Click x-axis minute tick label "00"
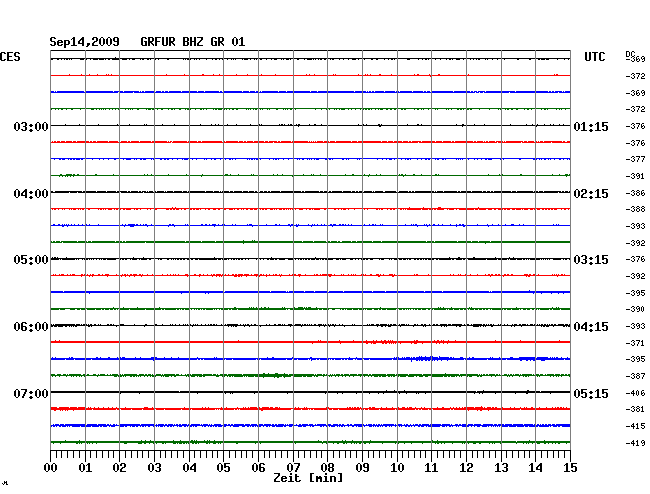Viewport: 650px width, 494px height. 51,468
